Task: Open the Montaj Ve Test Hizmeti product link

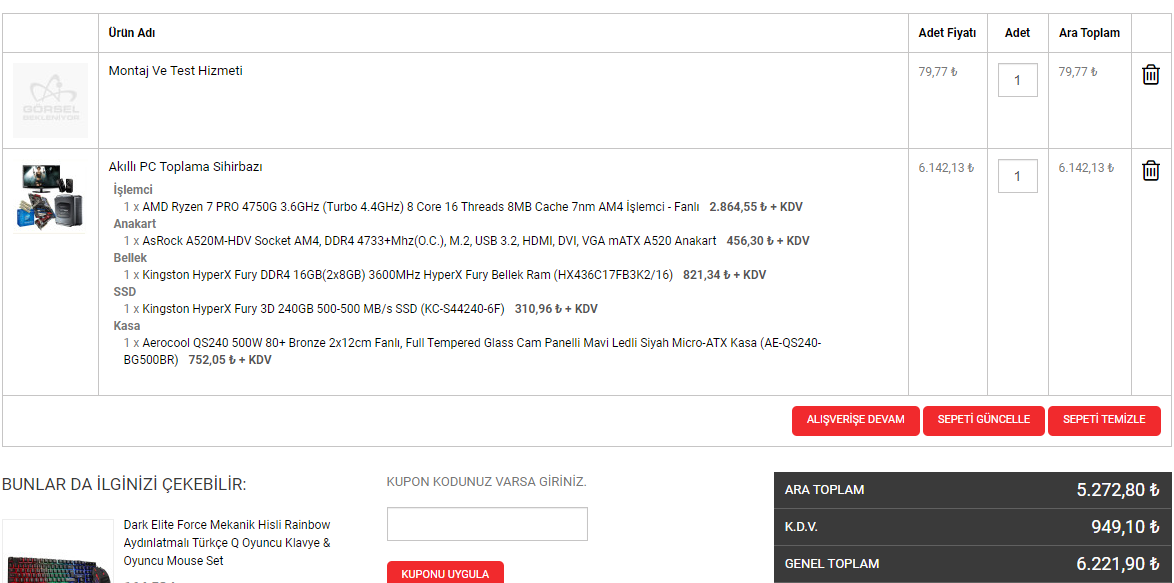Action: click(x=175, y=71)
